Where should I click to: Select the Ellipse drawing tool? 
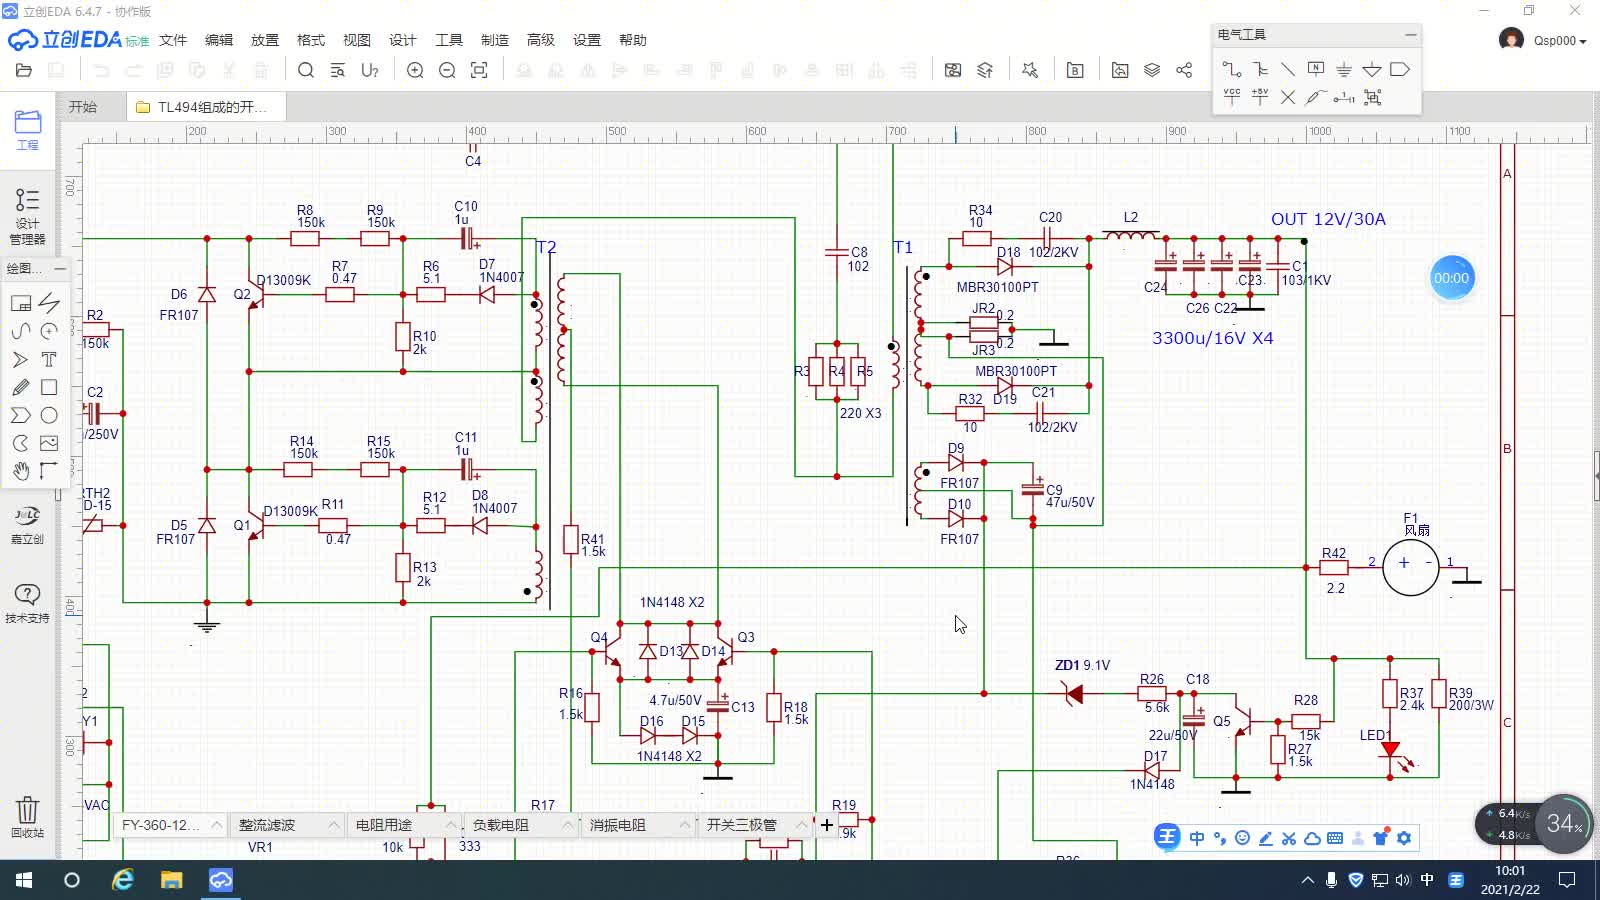point(49,415)
